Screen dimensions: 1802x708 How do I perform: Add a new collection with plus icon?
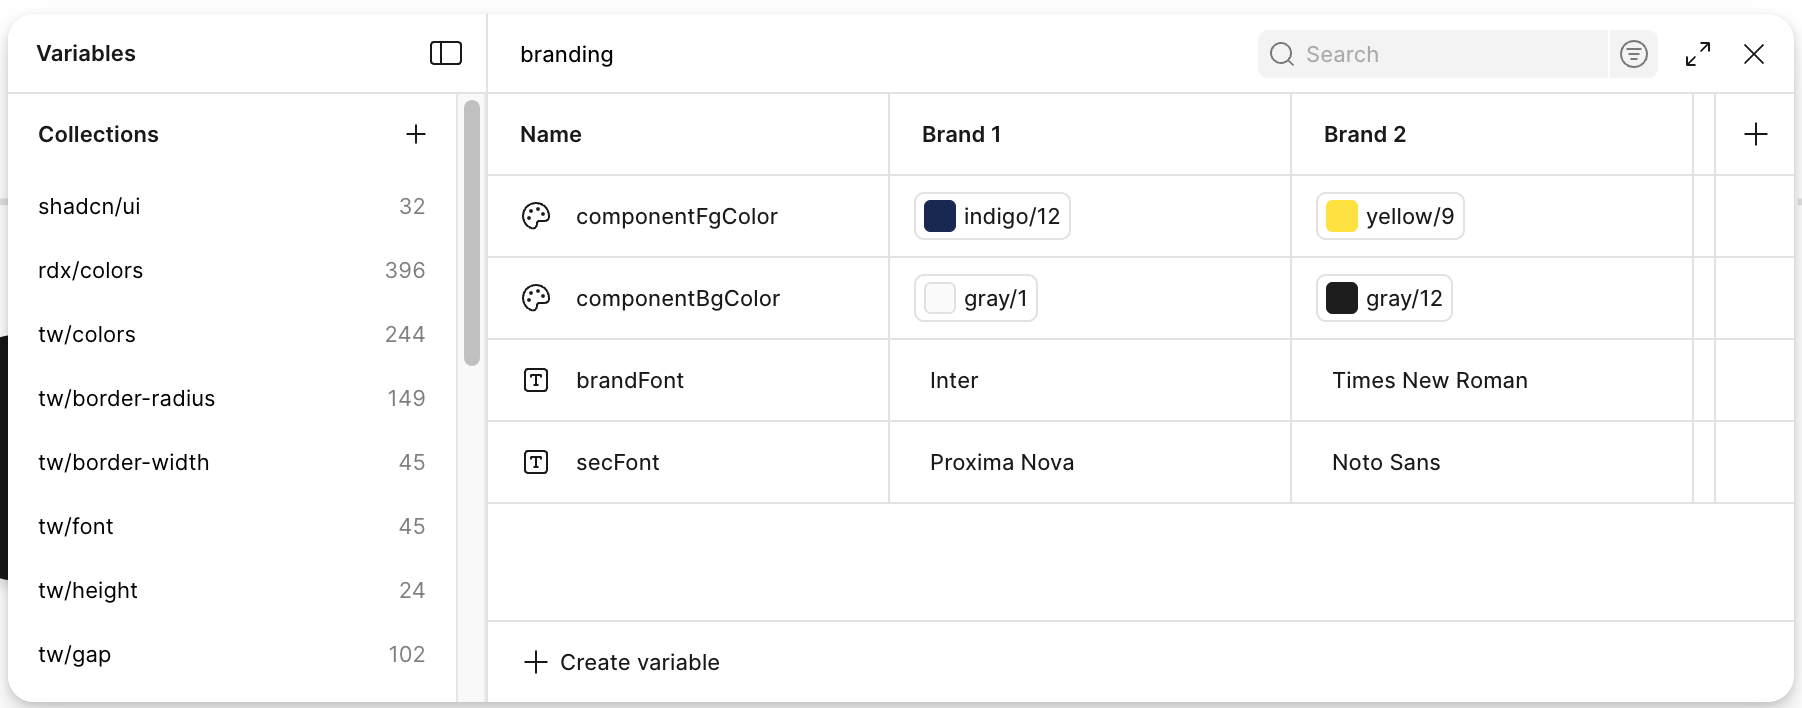(x=416, y=134)
